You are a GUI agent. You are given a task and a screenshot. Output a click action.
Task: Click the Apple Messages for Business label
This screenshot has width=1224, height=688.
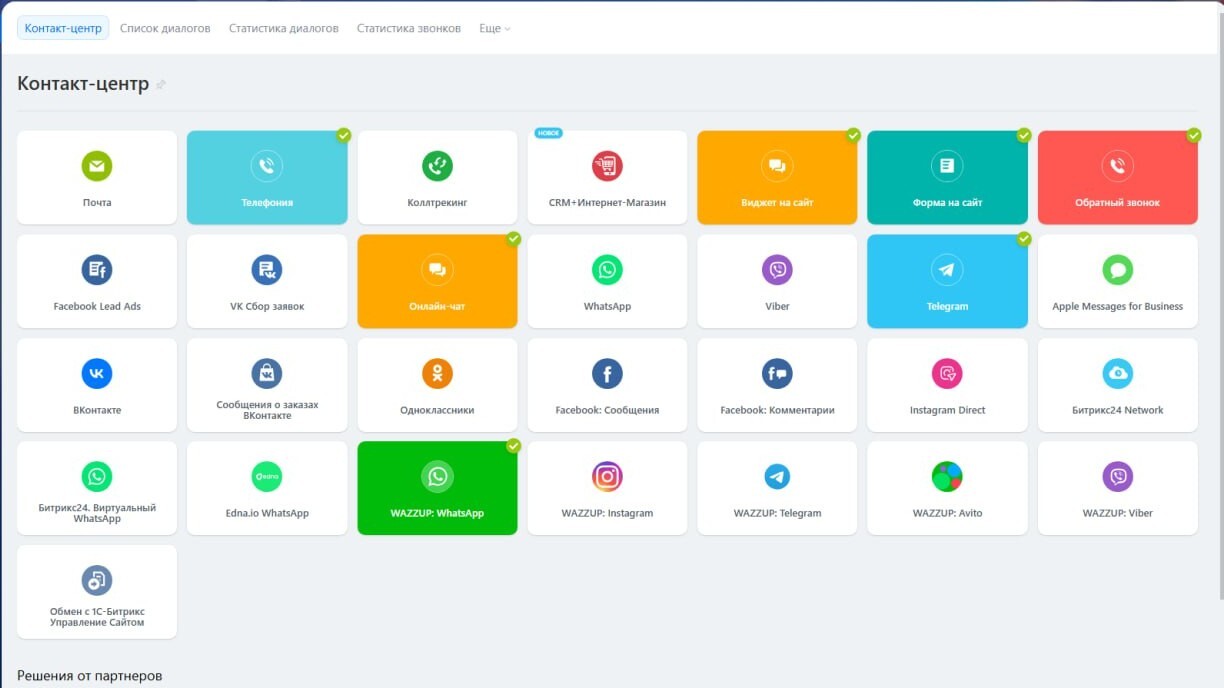click(1117, 307)
